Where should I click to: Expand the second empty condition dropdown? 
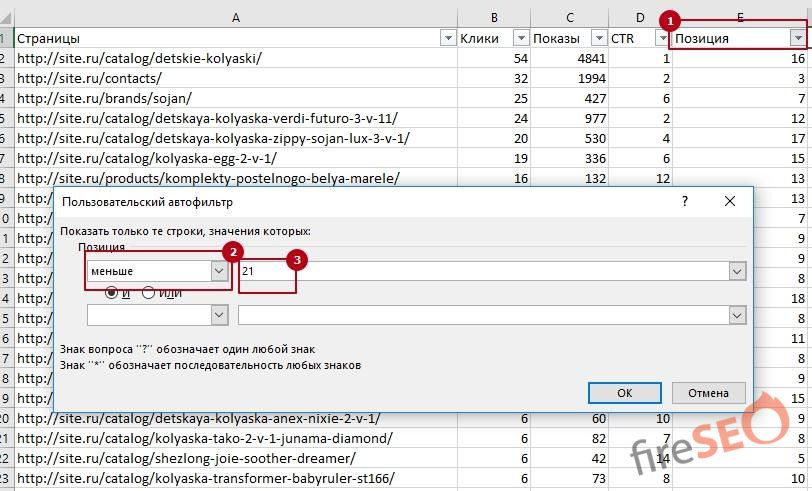click(219, 314)
